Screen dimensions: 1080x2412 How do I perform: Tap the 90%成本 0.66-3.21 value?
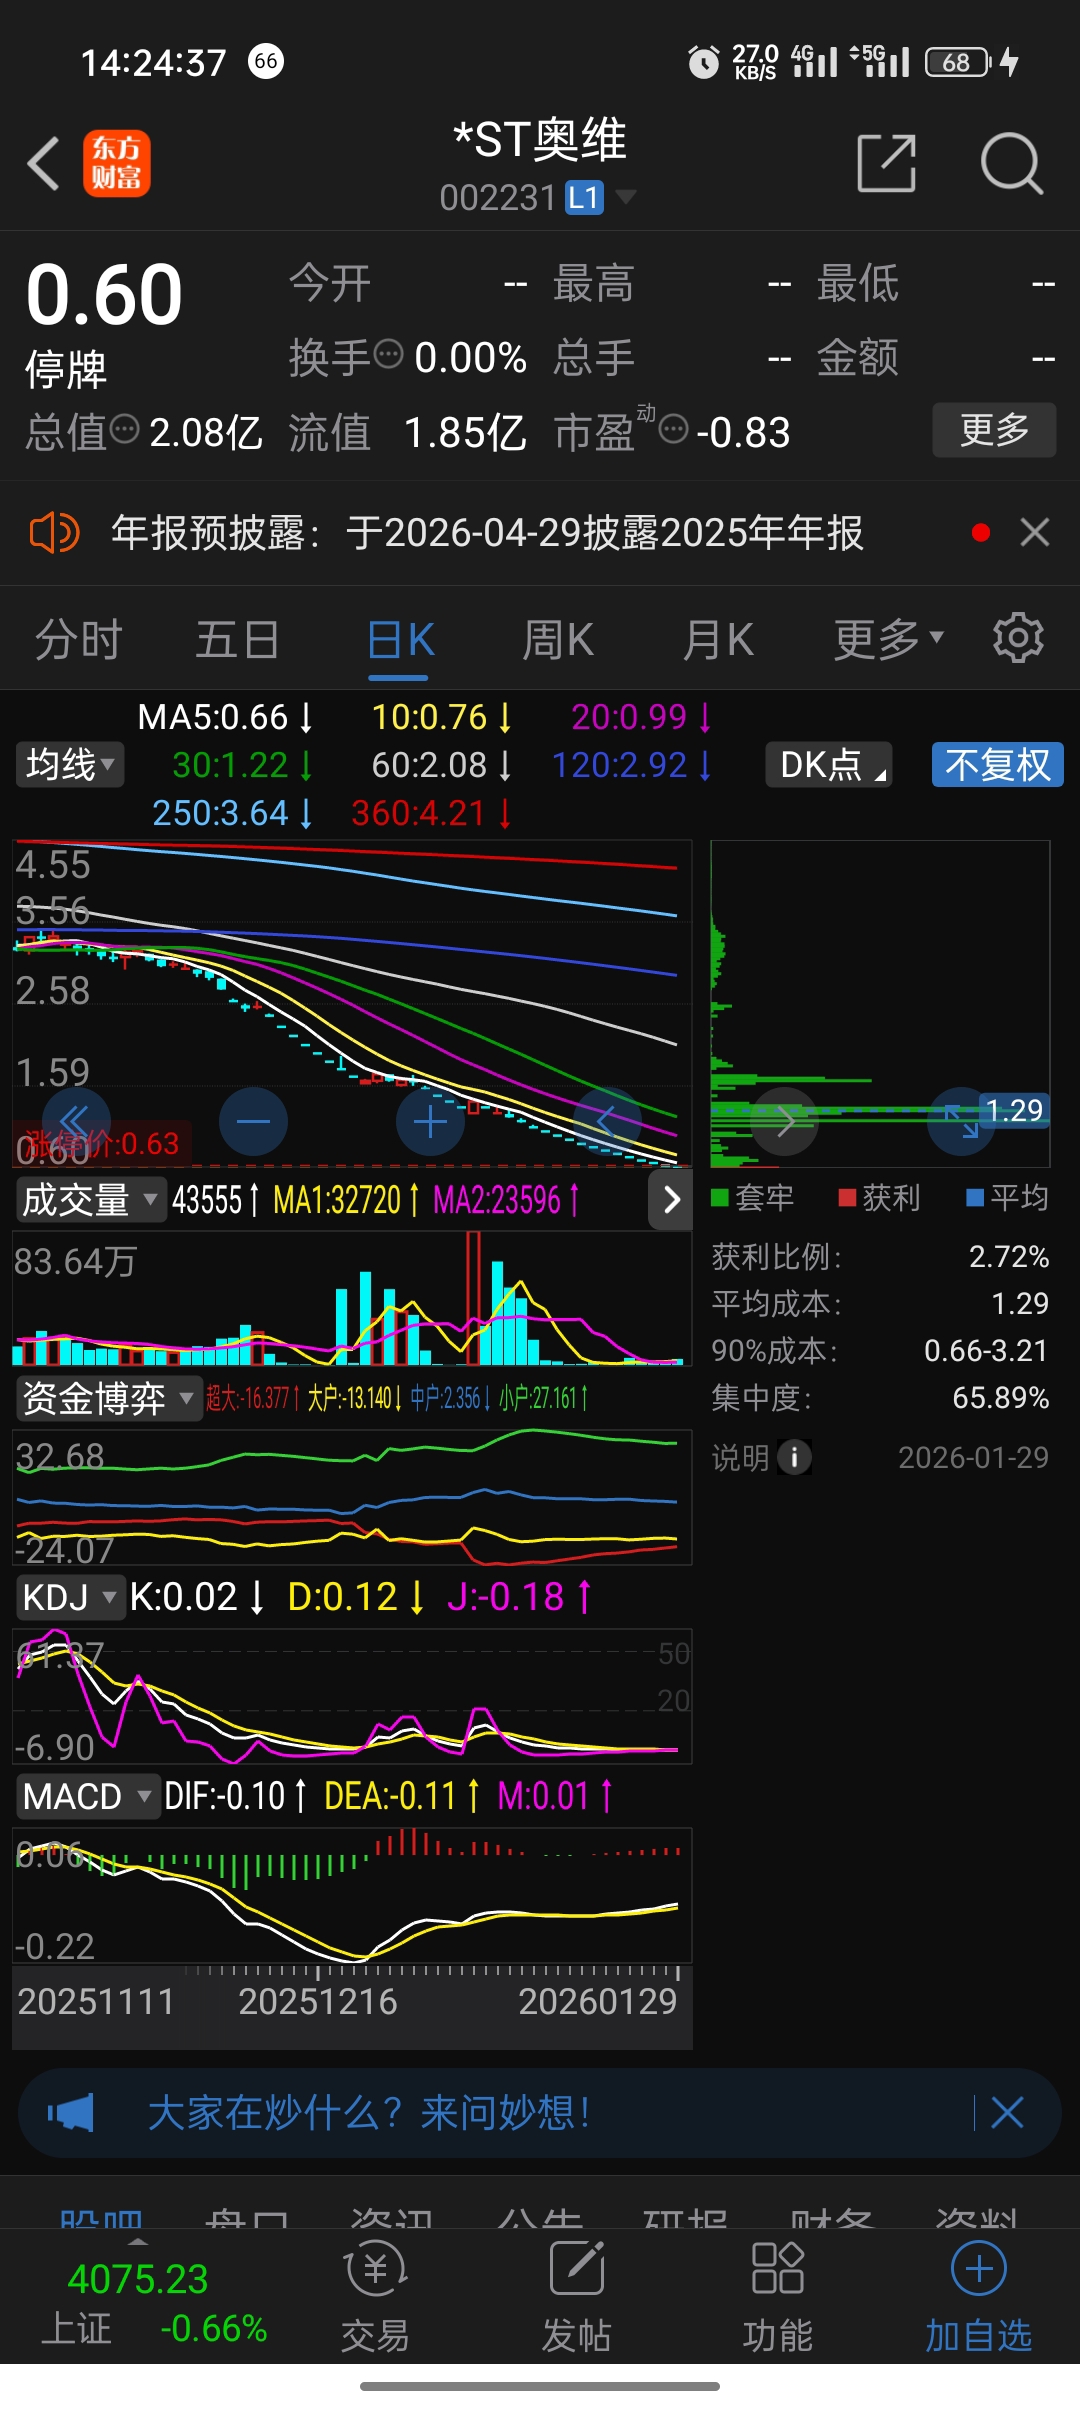pyautogui.click(x=986, y=1350)
